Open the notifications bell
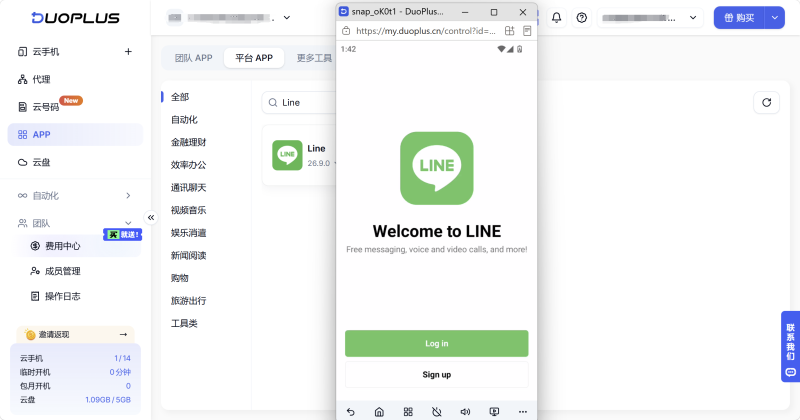 tap(556, 18)
